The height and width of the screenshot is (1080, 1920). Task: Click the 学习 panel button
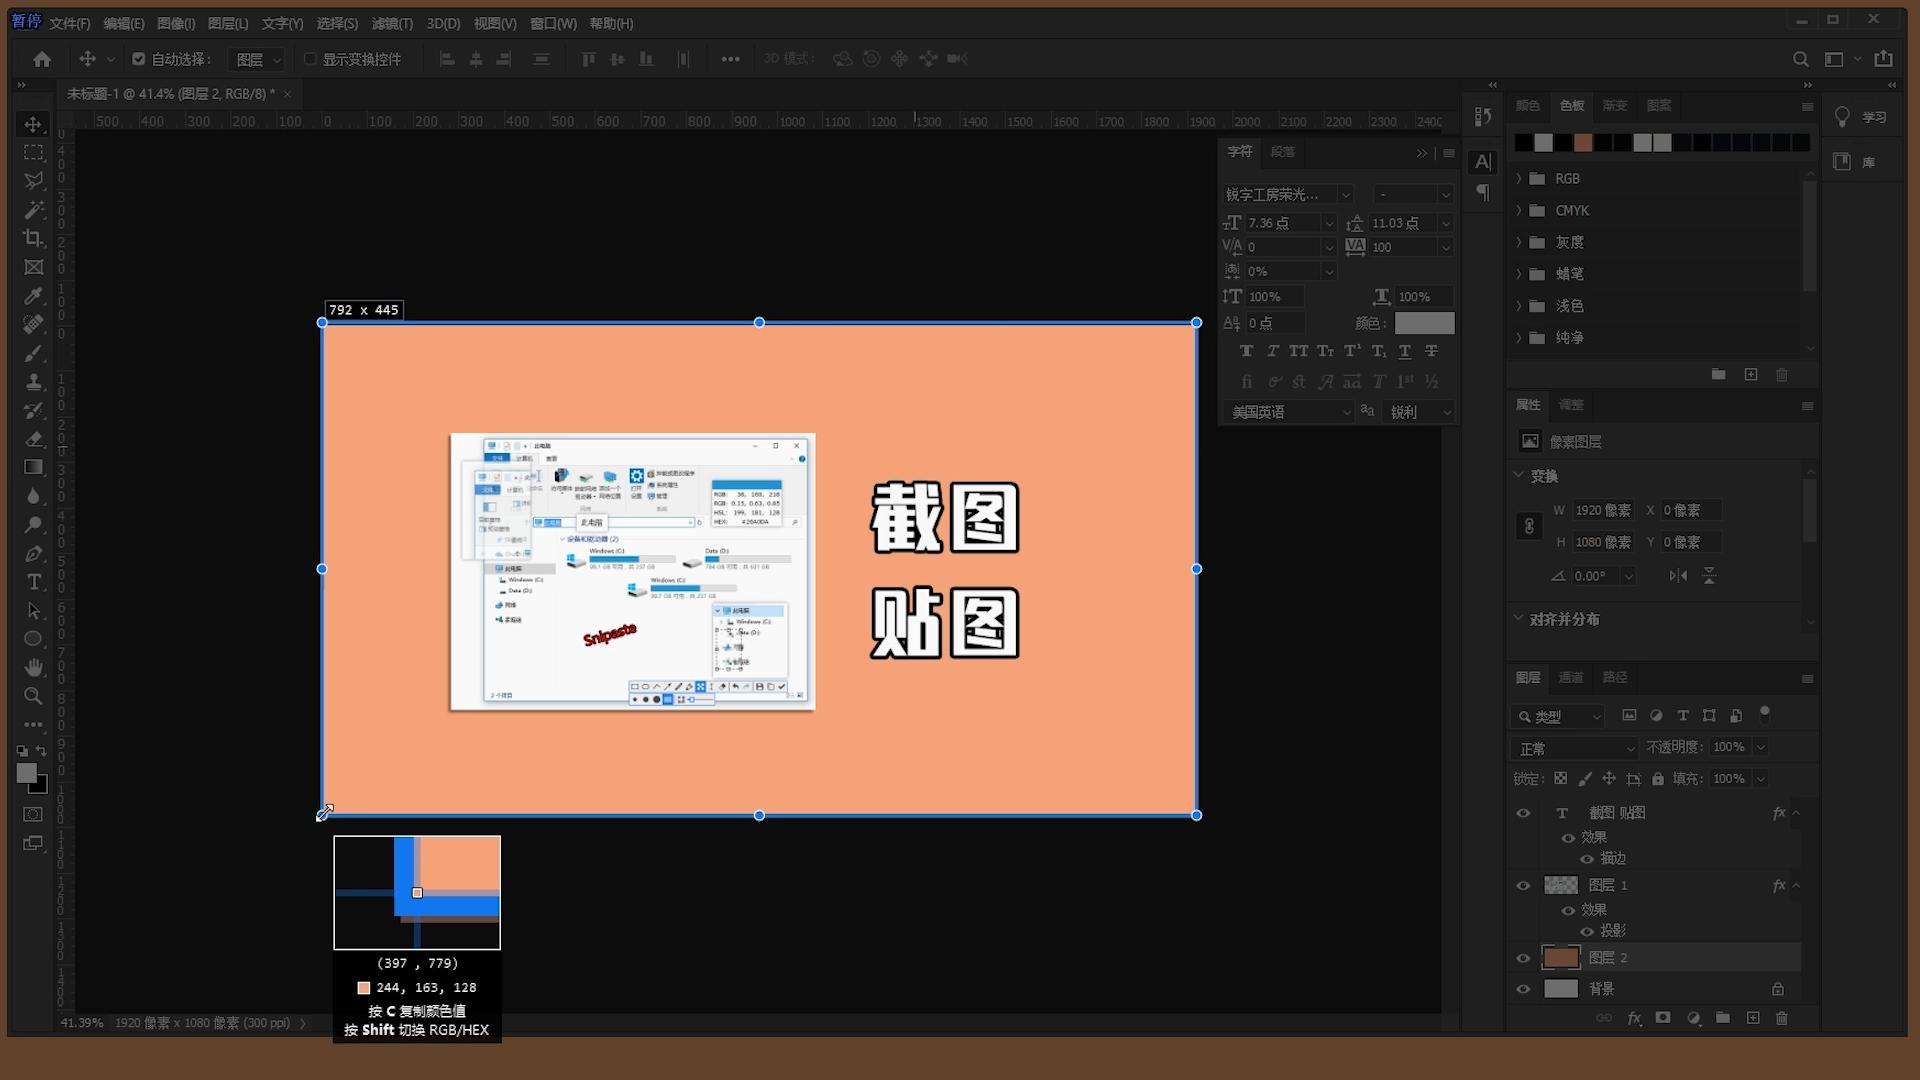pos(1861,117)
